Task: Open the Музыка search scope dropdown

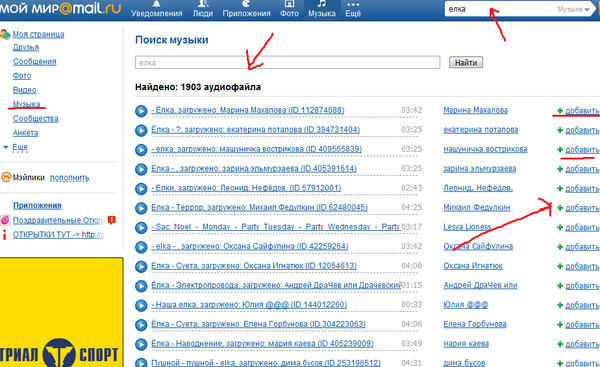Action: (573, 10)
